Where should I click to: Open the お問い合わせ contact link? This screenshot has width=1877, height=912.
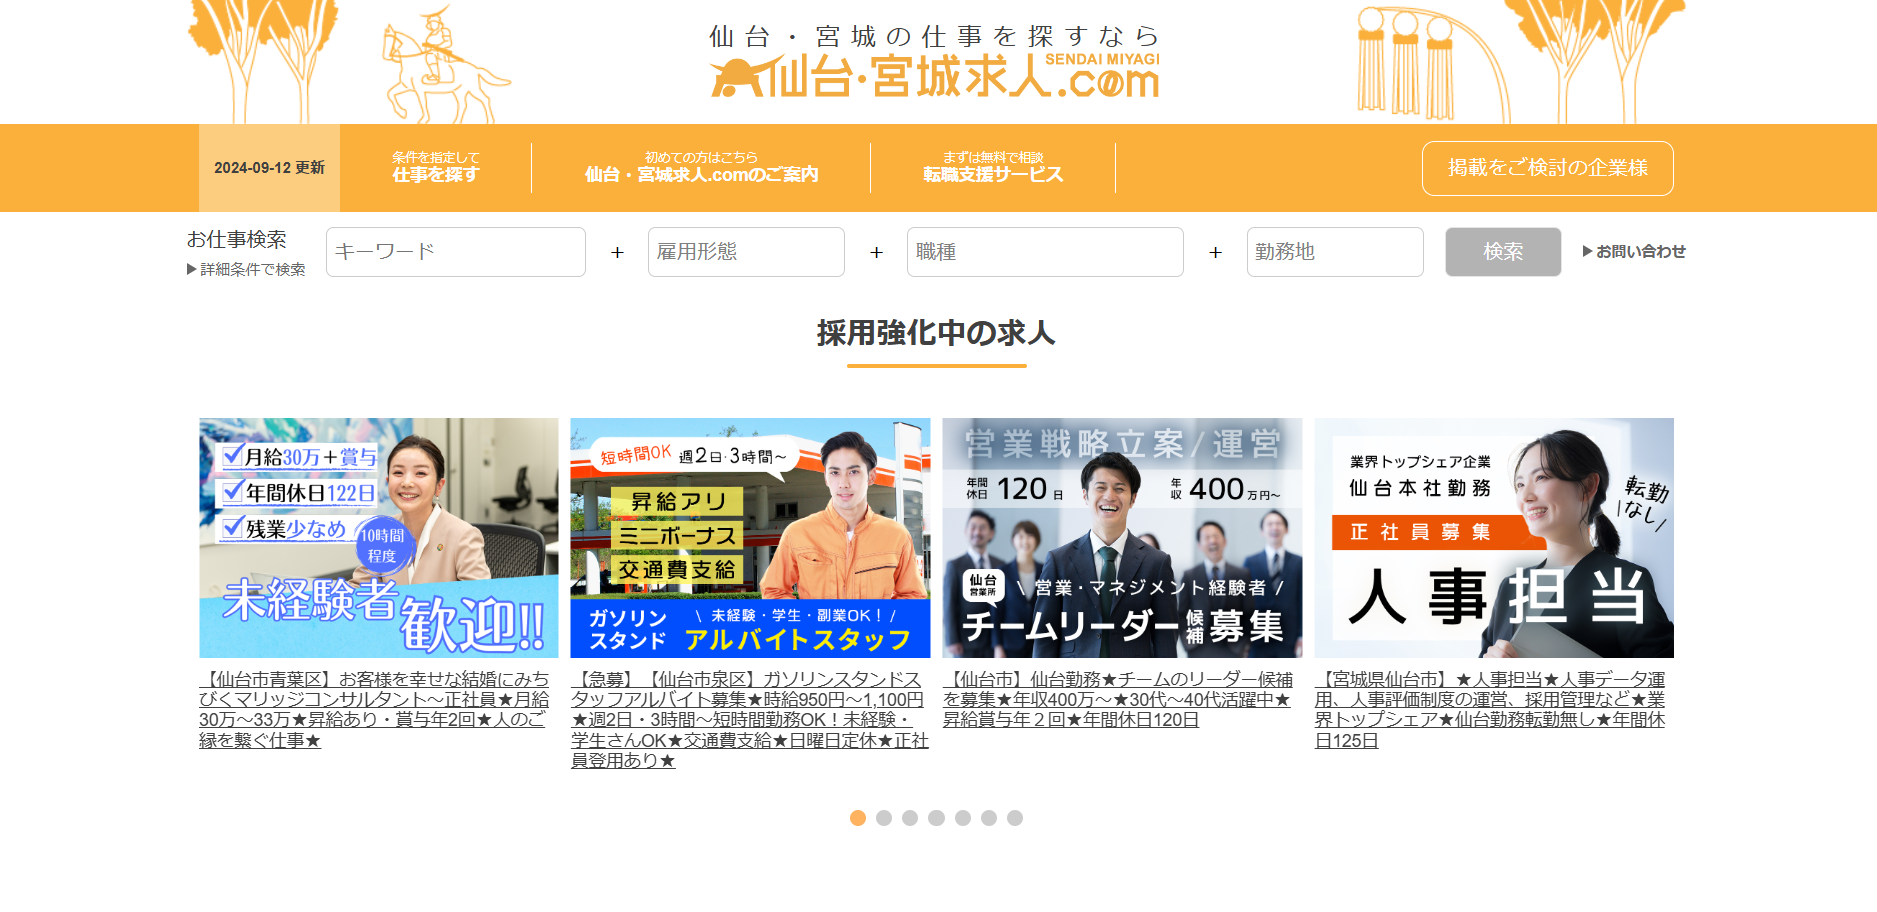click(1634, 252)
